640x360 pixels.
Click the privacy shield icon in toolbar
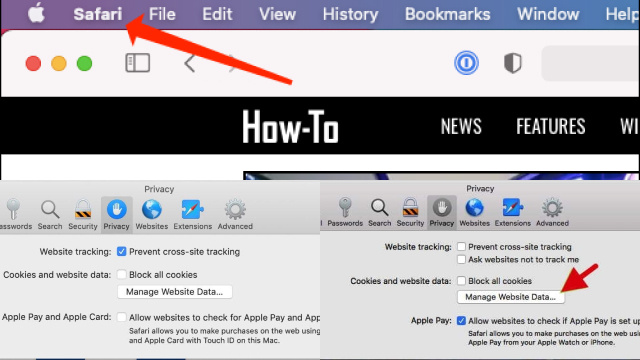tap(513, 63)
